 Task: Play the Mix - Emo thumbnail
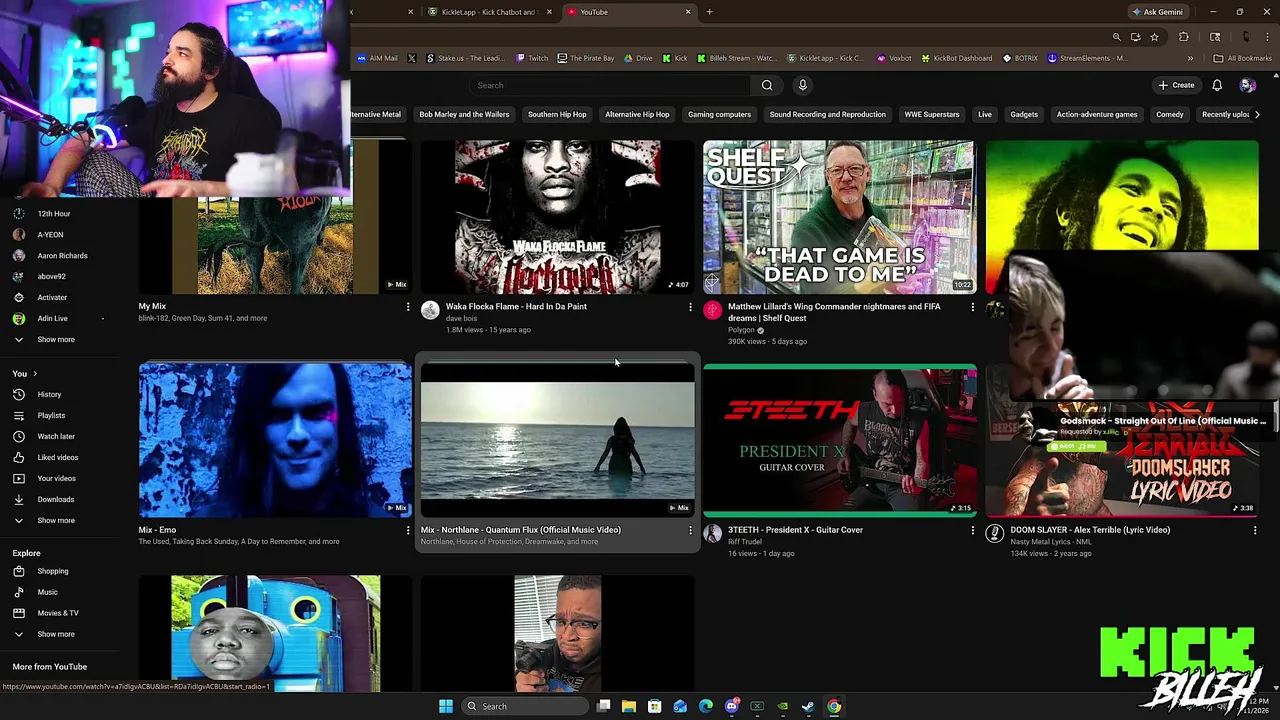(x=275, y=440)
